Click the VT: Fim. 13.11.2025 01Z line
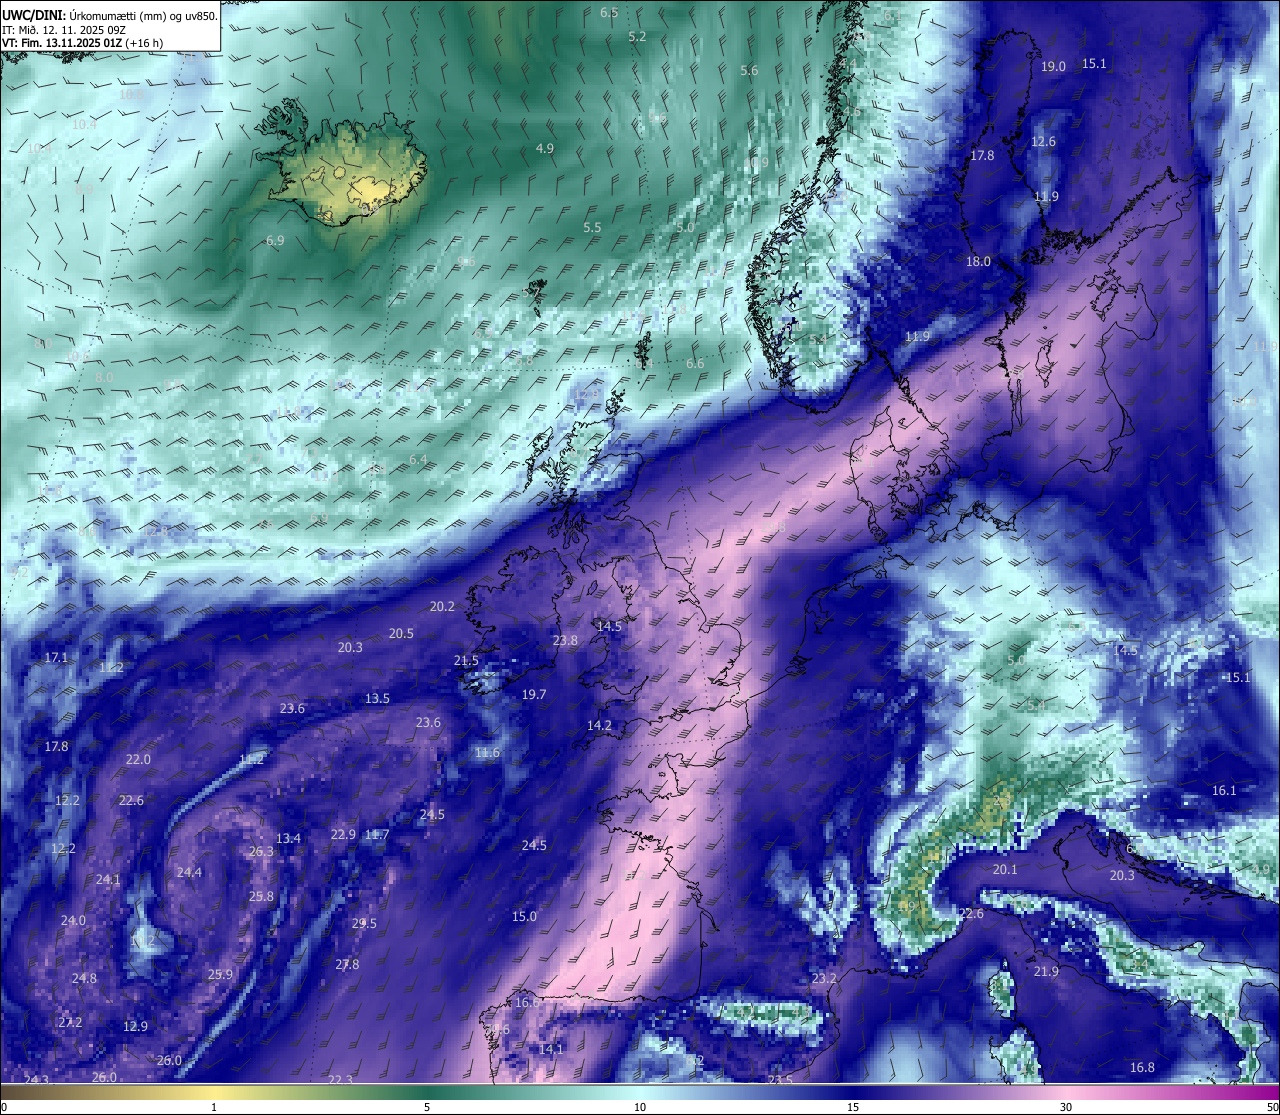Image resolution: width=1280 pixels, height=1115 pixels. pos(83,43)
